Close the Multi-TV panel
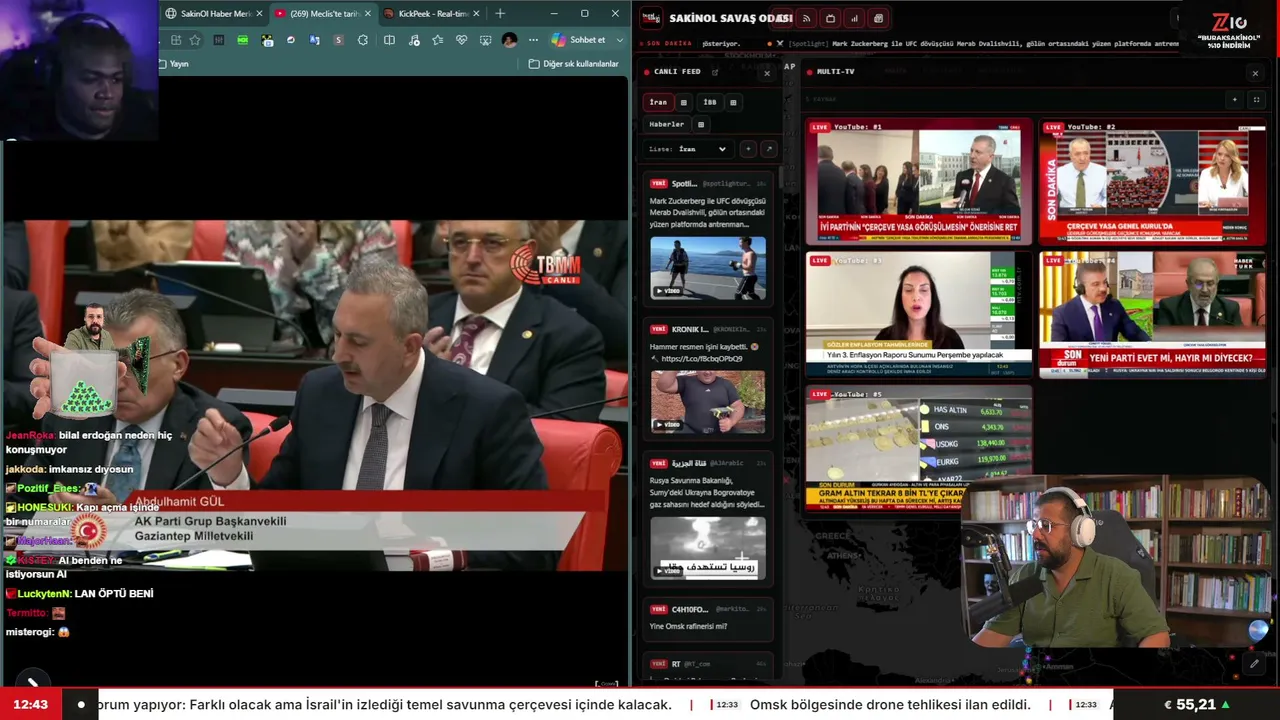The image size is (1280, 720). tap(1255, 73)
